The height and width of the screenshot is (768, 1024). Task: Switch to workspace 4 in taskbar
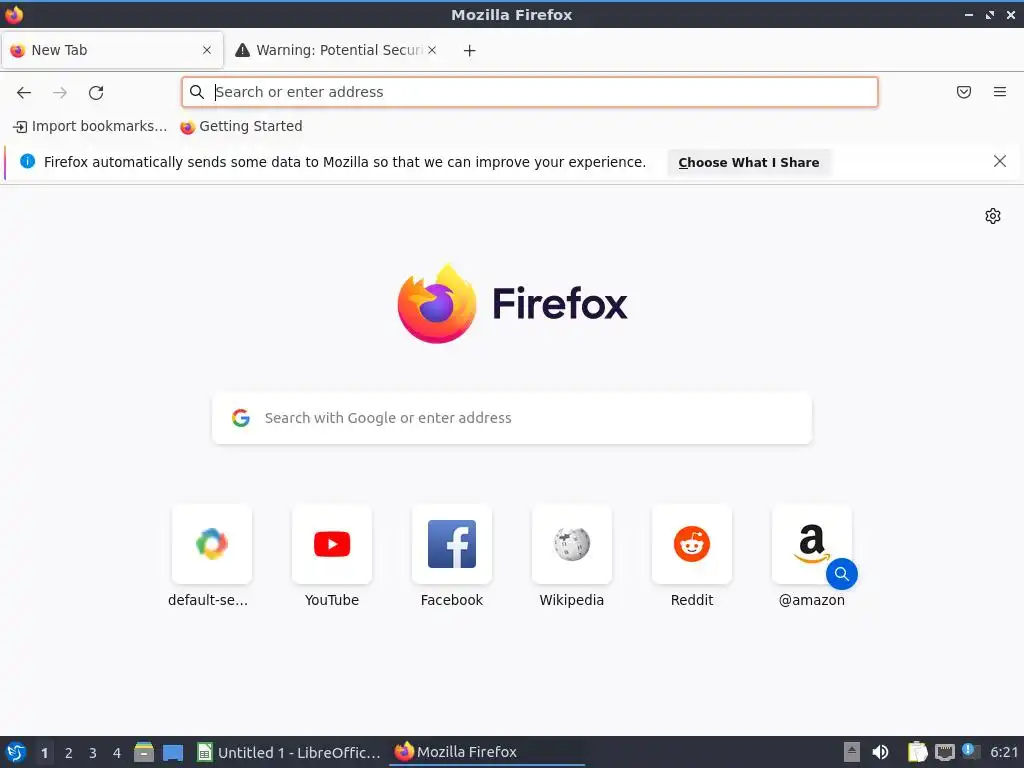pos(117,753)
